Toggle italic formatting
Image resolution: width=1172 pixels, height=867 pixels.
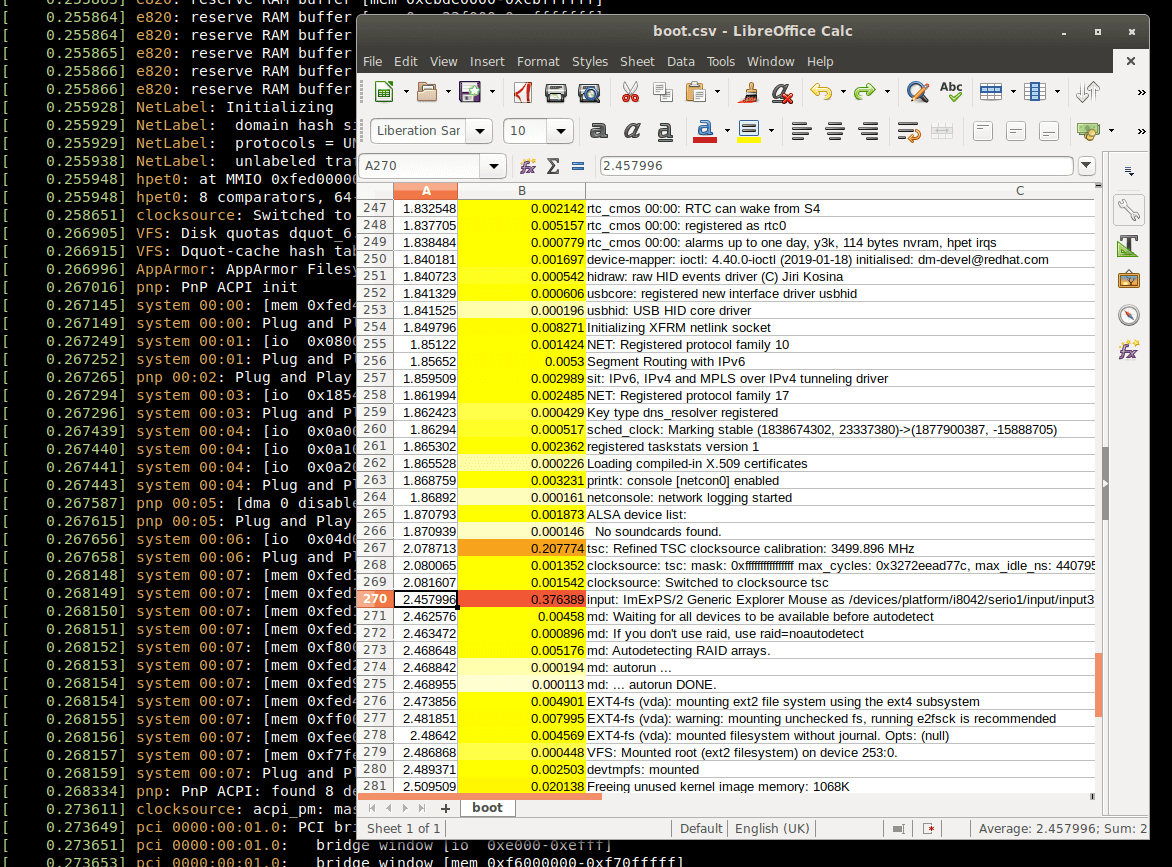point(632,131)
